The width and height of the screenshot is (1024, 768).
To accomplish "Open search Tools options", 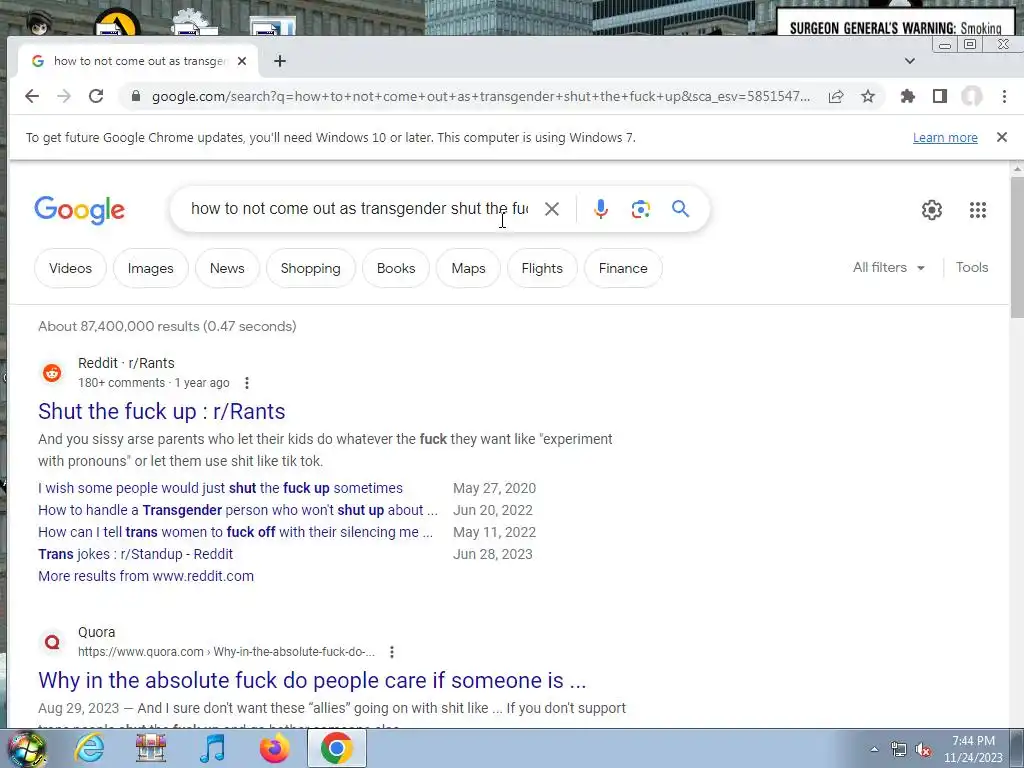I will point(972,268).
